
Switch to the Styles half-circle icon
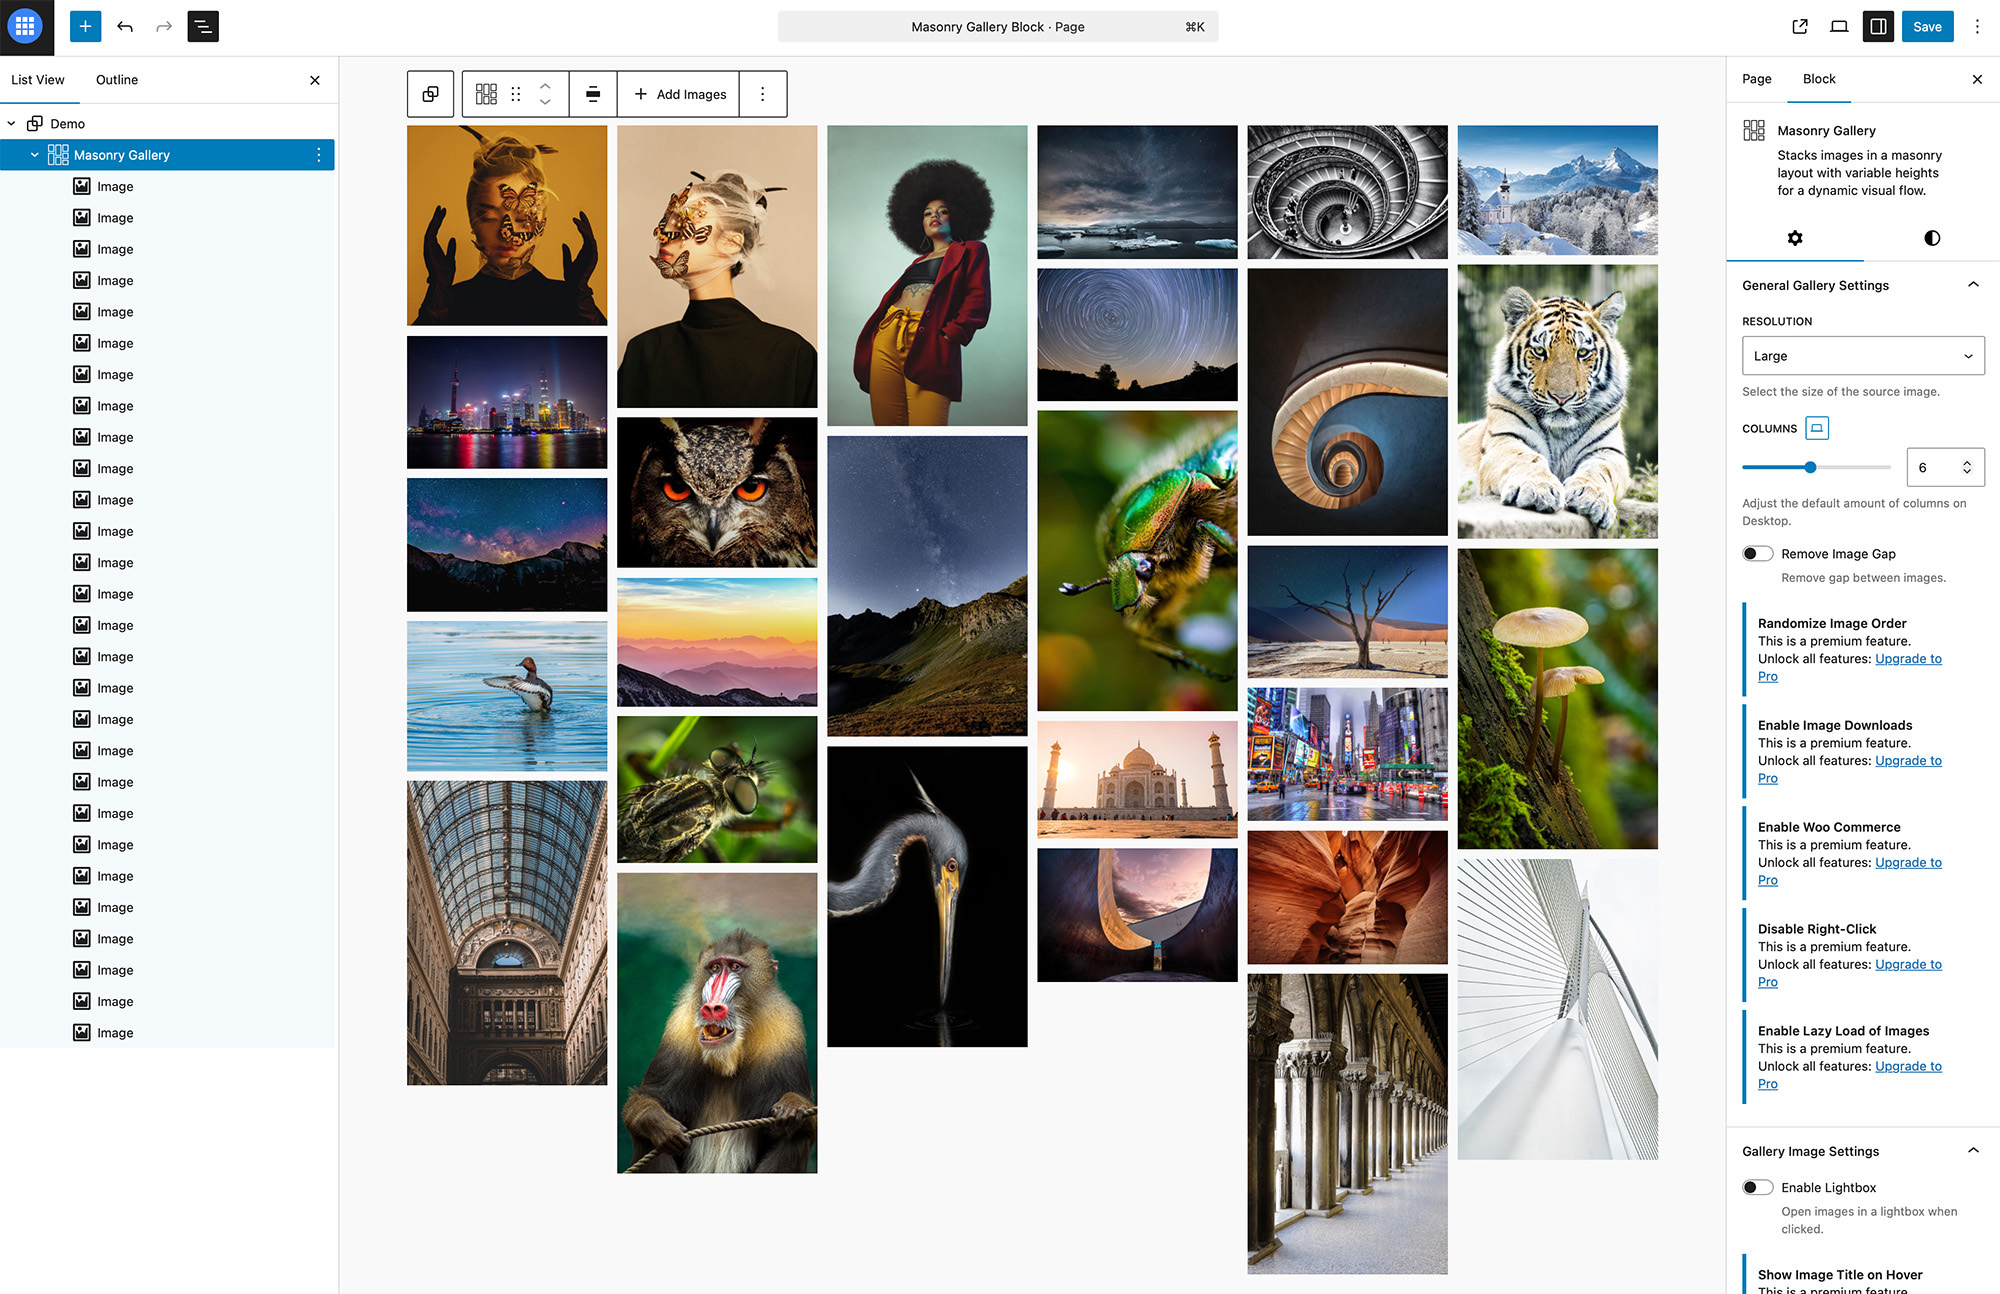coord(1931,238)
